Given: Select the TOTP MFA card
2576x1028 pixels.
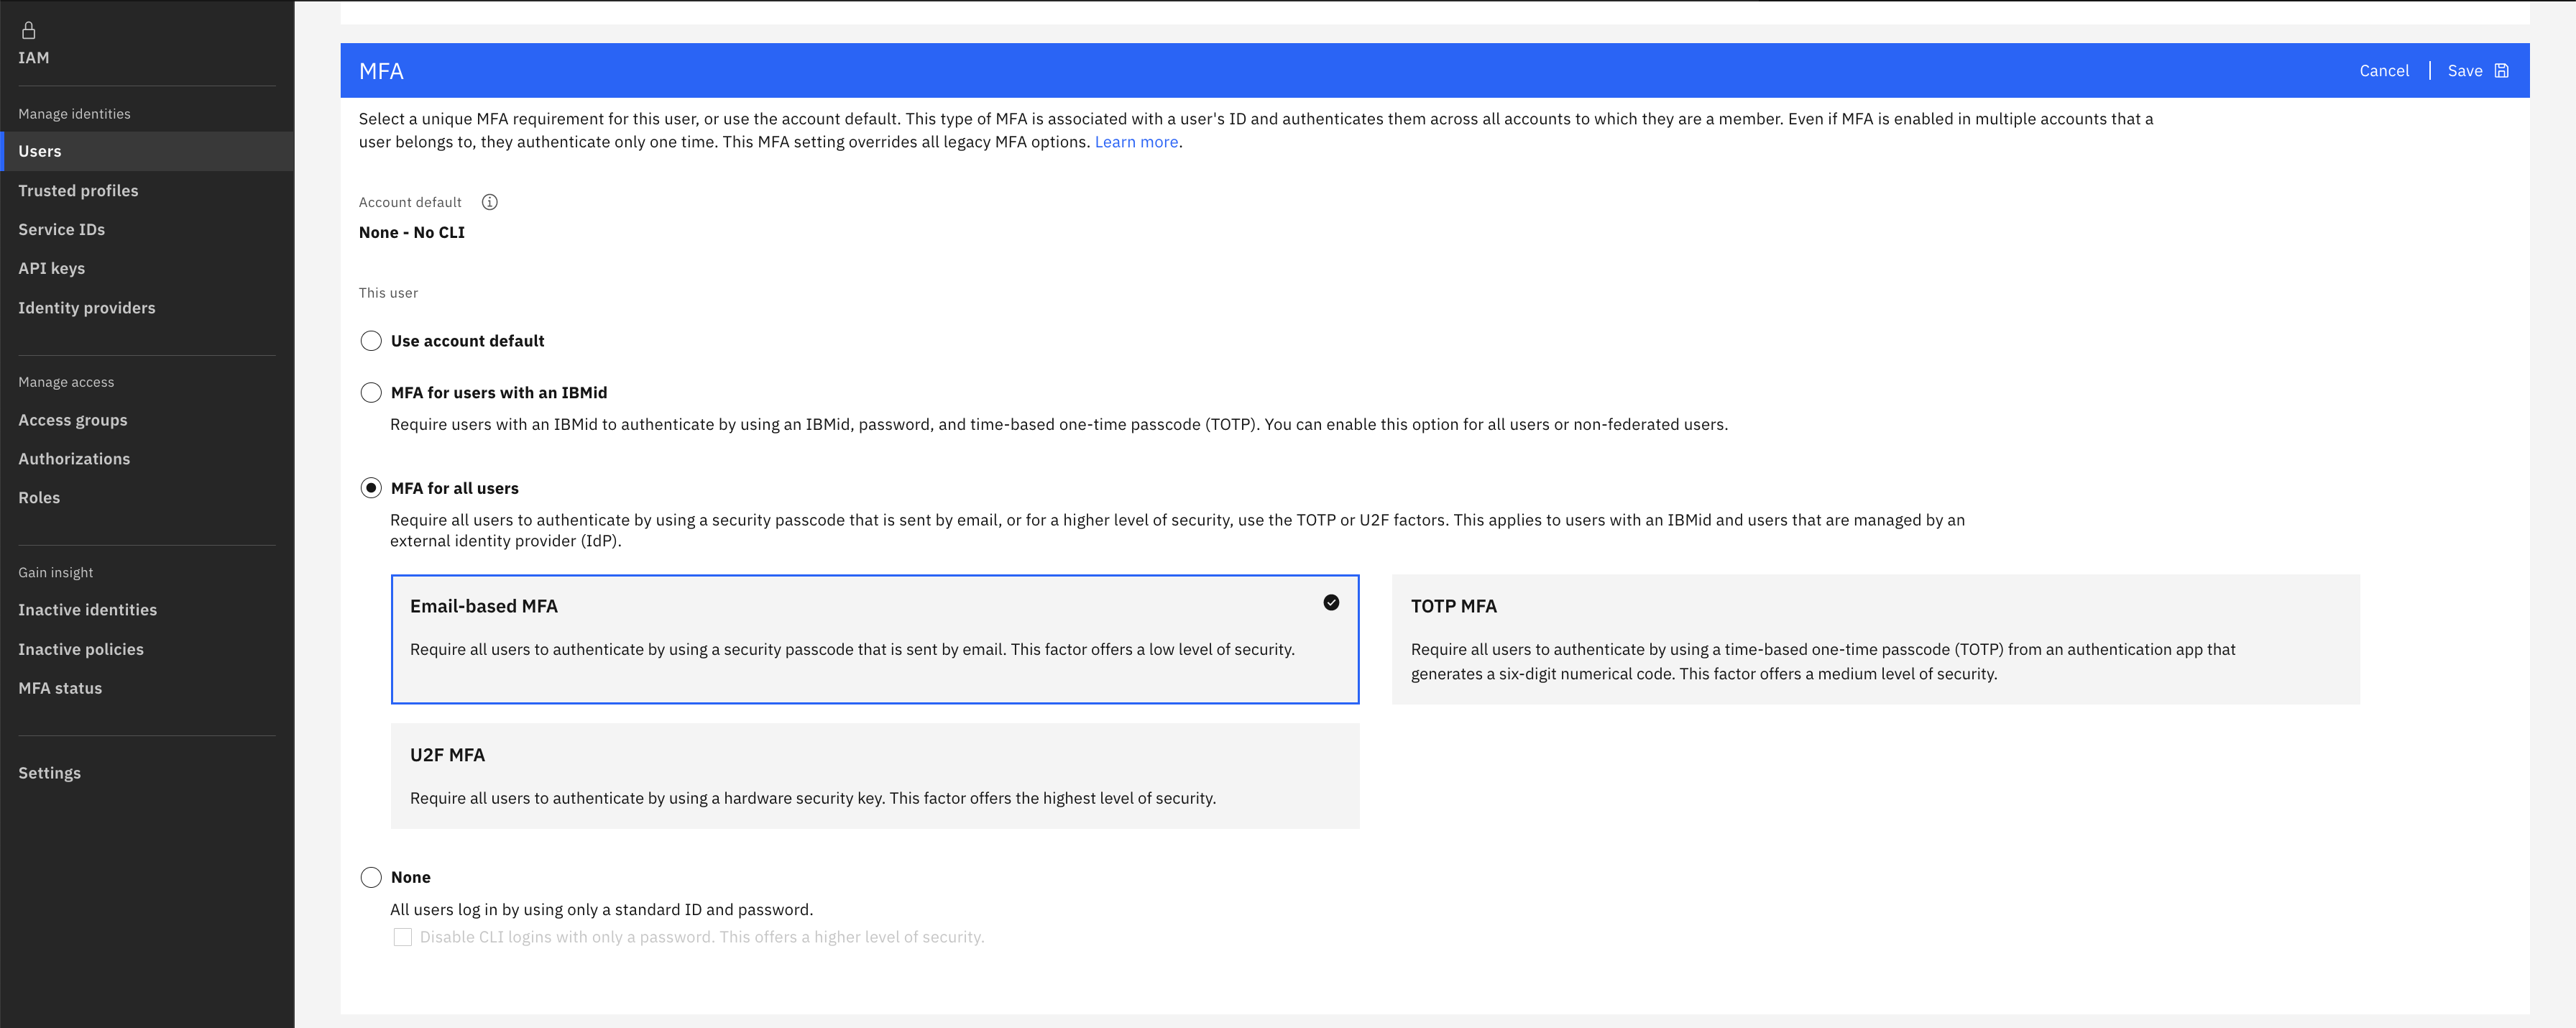Looking at the screenshot, I should pyautogui.click(x=1875, y=639).
